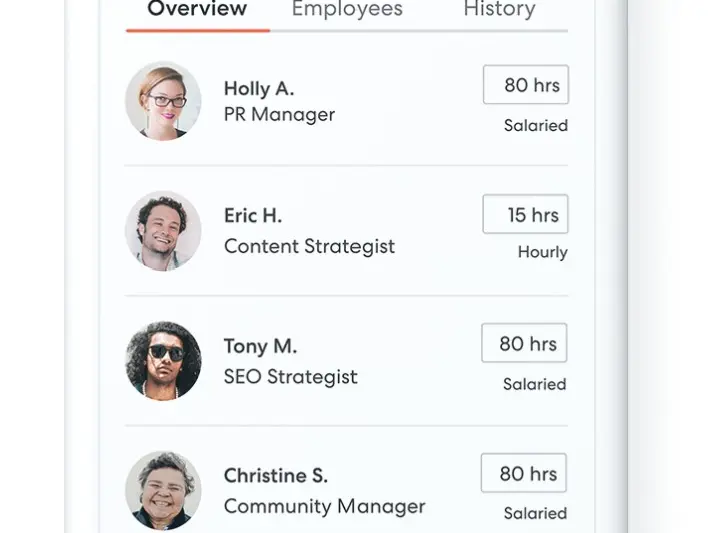The height and width of the screenshot is (533, 710).
Task: Click the PR Manager job title
Action: click(279, 114)
